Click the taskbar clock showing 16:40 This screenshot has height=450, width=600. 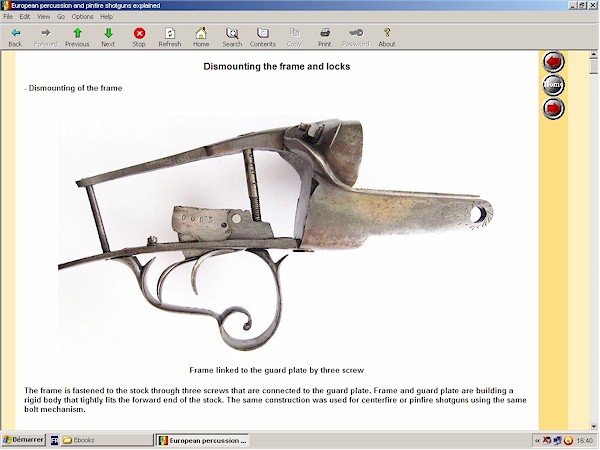tap(585, 441)
